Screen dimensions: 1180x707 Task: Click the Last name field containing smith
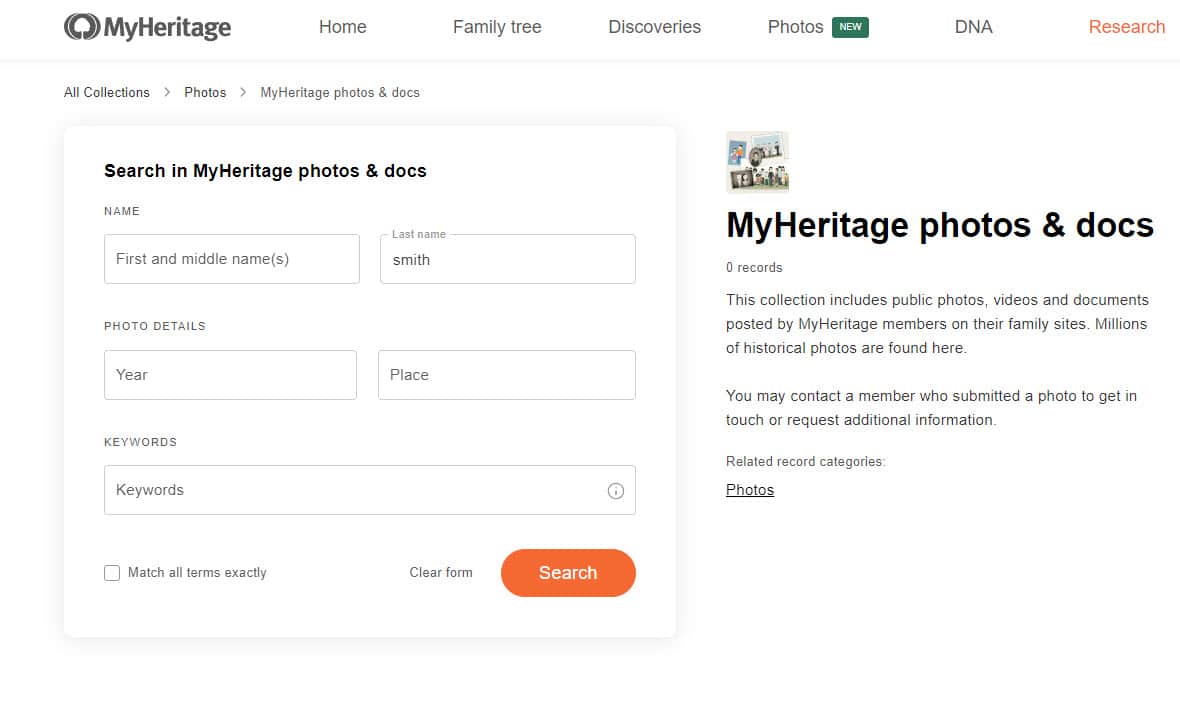(508, 259)
